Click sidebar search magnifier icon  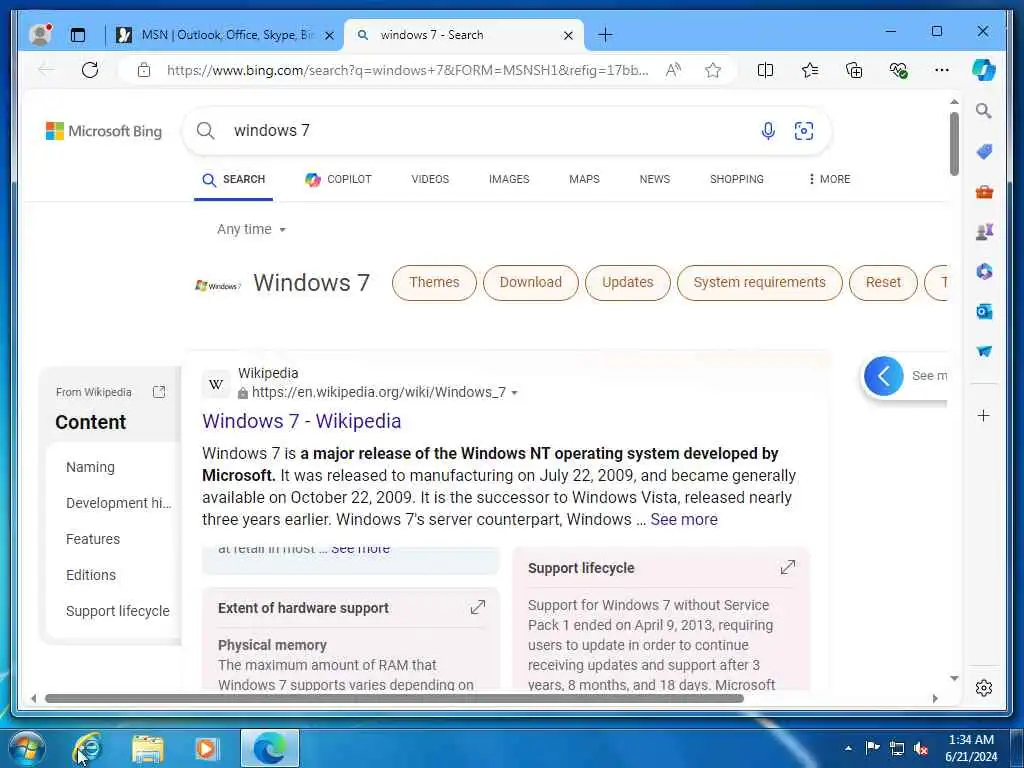(x=984, y=111)
